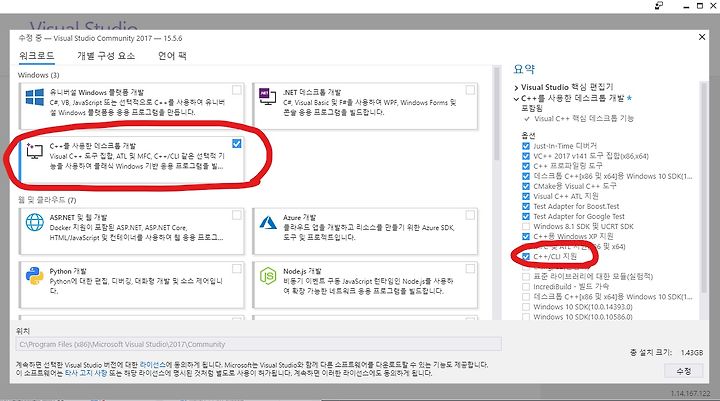Select the 유니버설 Windows 플랫폼 개발 card title
Image resolution: width=720 pixels, height=401 pixels.
(x=96, y=92)
